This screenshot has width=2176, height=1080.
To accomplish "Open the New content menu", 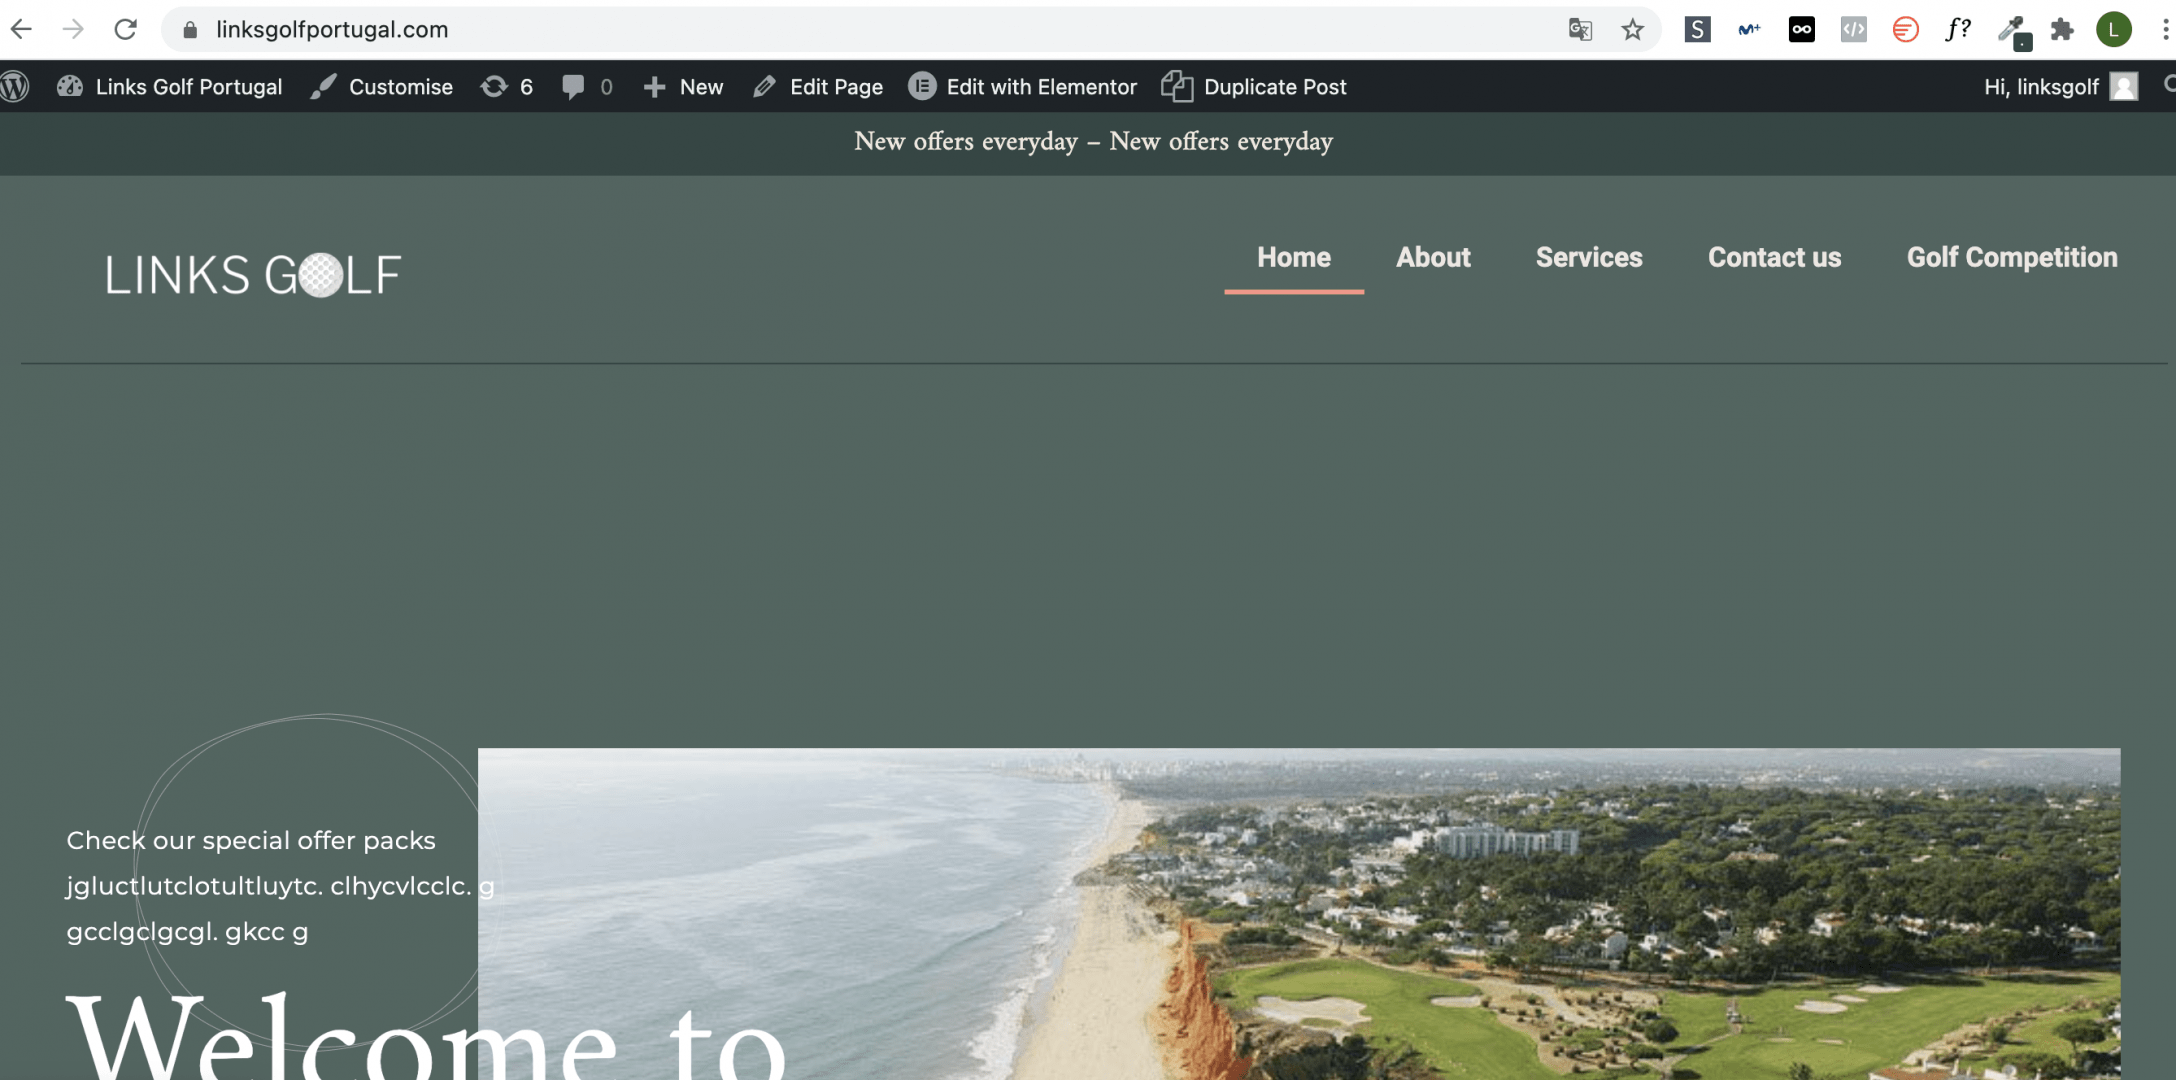I will 683,87.
